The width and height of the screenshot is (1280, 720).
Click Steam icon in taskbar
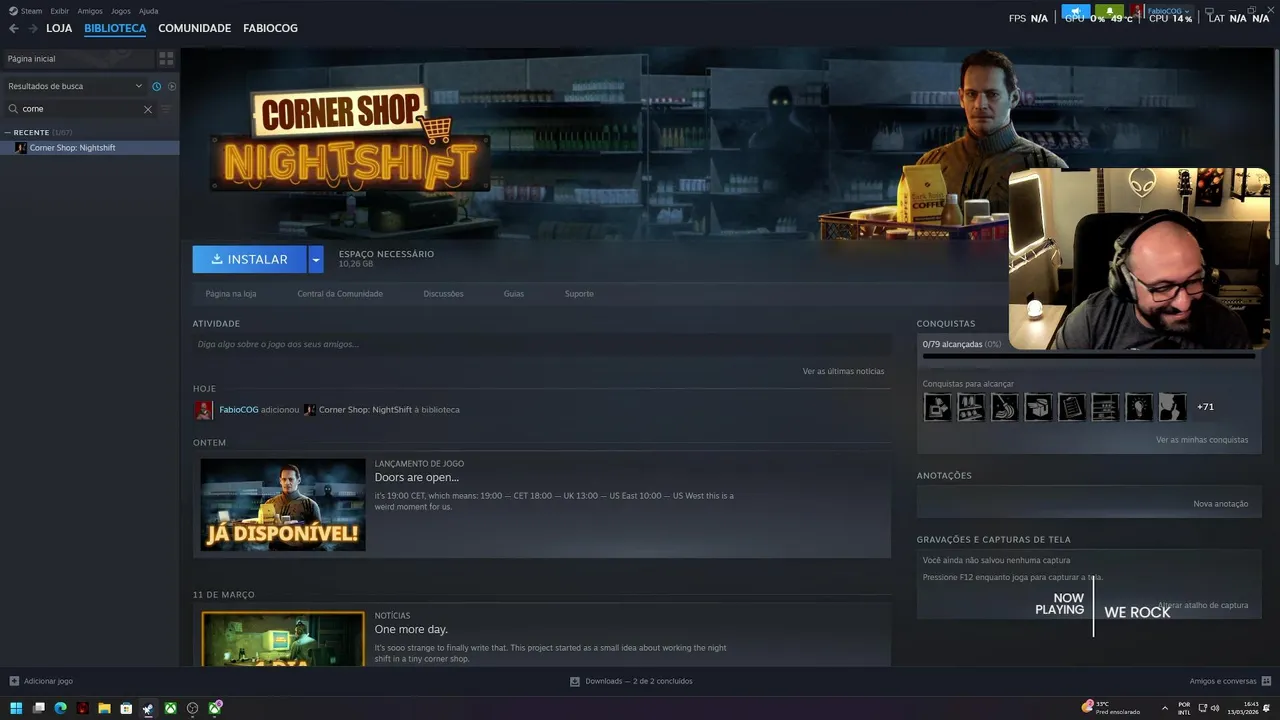[x=148, y=708]
